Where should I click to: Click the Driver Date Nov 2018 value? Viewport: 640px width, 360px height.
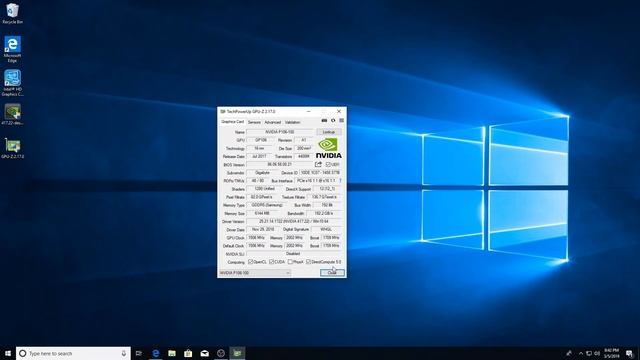(263, 229)
